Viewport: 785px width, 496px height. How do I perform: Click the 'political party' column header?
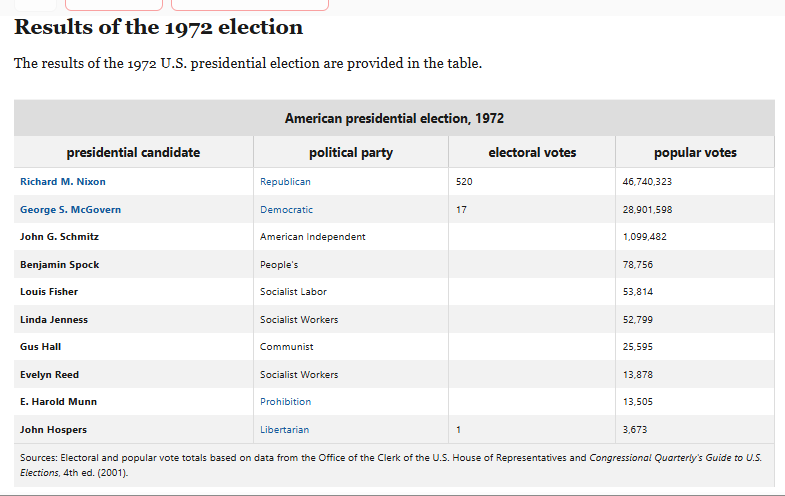[351, 152]
